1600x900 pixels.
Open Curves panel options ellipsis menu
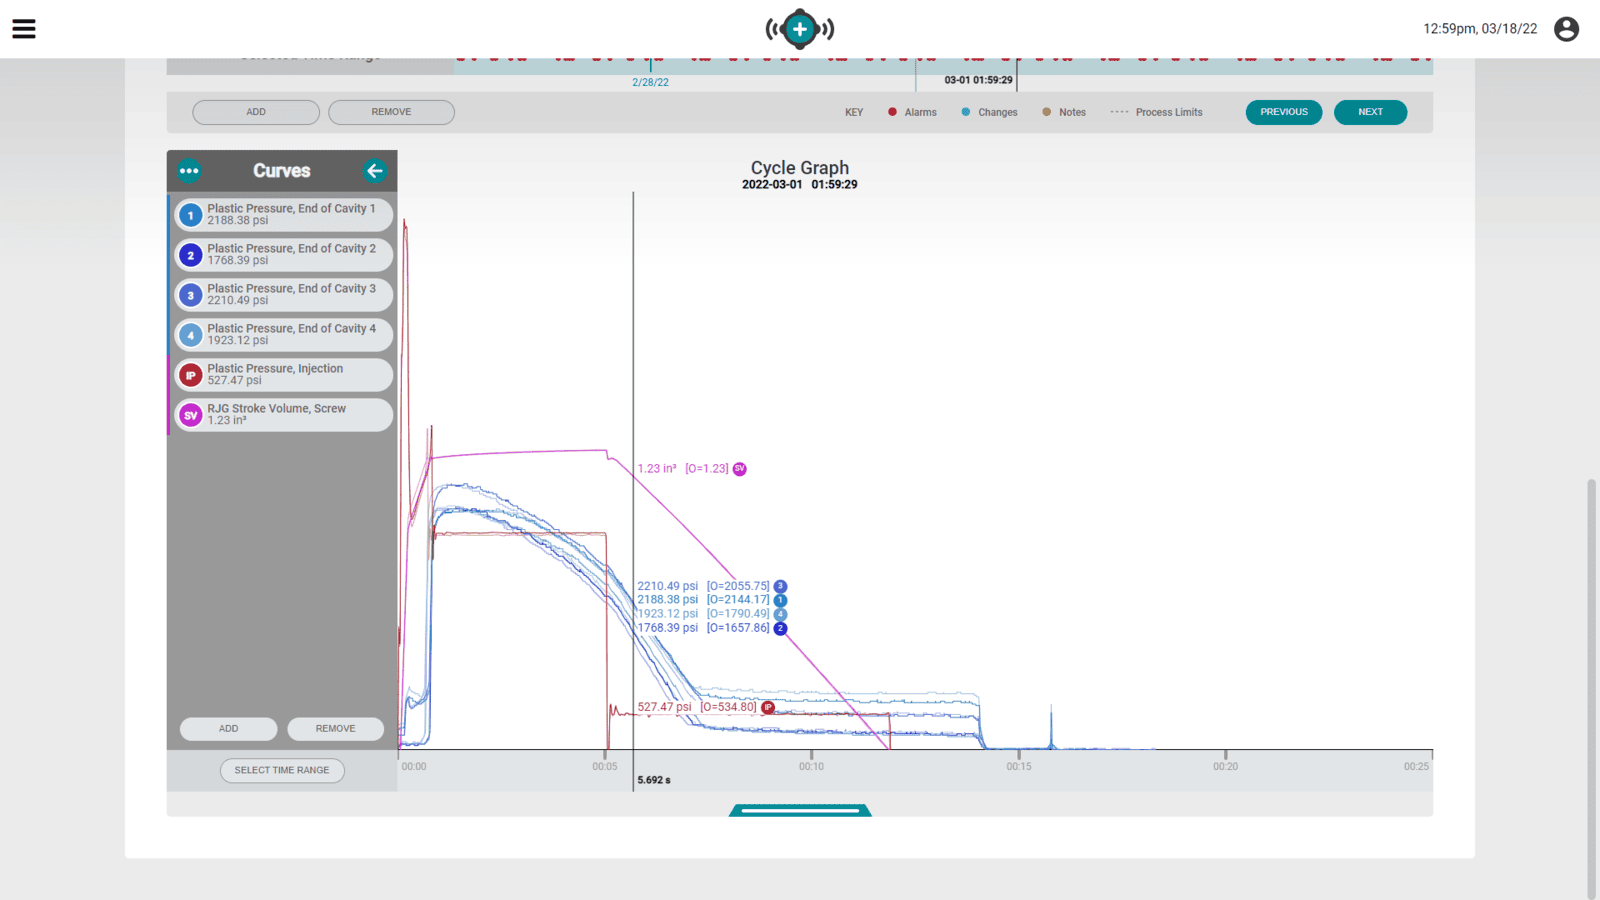pyautogui.click(x=189, y=171)
